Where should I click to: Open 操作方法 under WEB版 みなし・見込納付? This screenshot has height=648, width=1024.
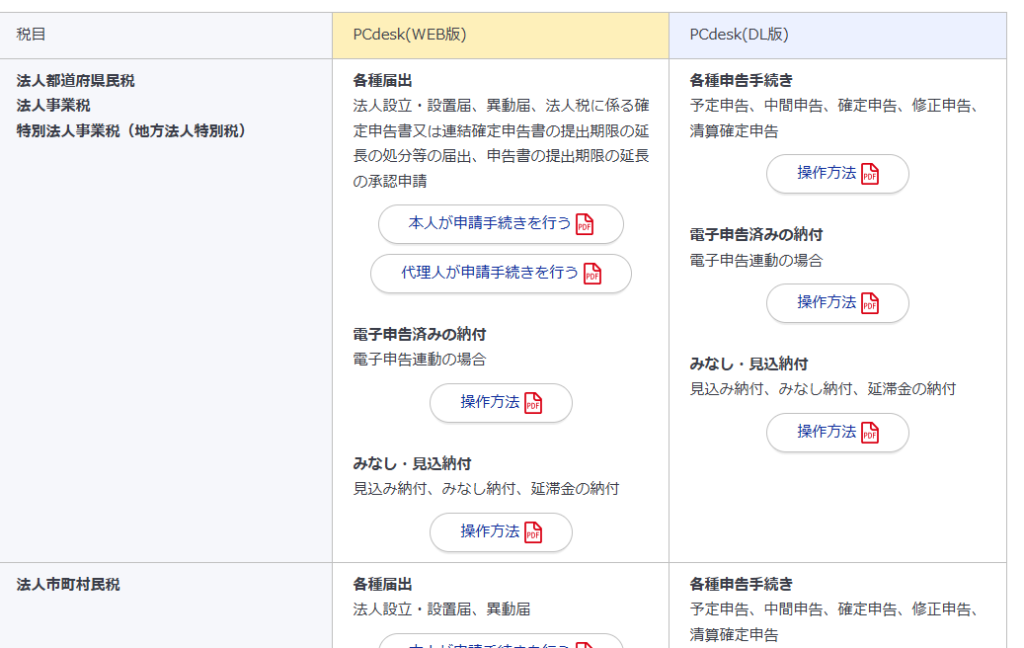pyautogui.click(x=490, y=532)
